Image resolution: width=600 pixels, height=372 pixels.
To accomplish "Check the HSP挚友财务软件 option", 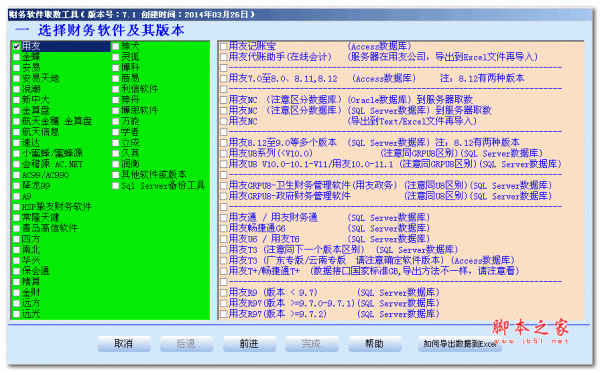I will 16,207.
